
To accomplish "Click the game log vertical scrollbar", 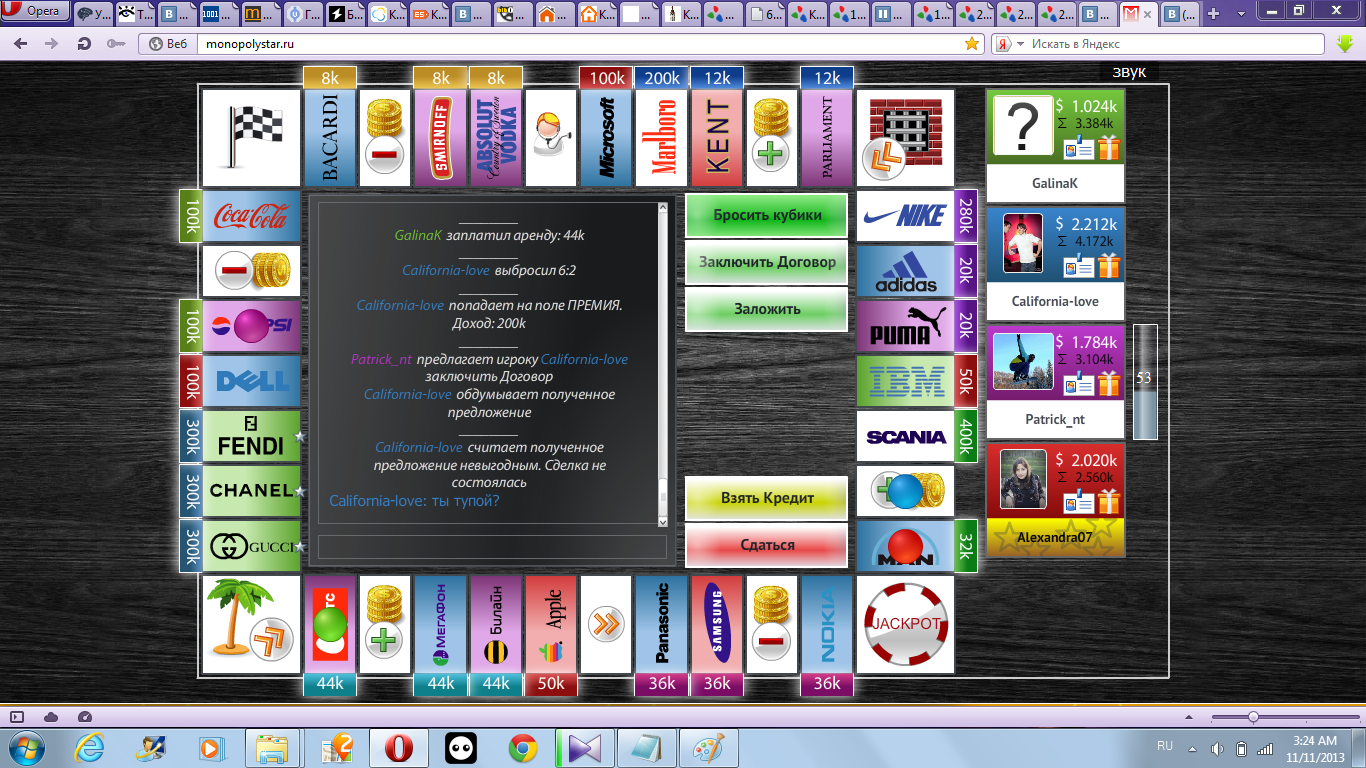I will point(662,364).
